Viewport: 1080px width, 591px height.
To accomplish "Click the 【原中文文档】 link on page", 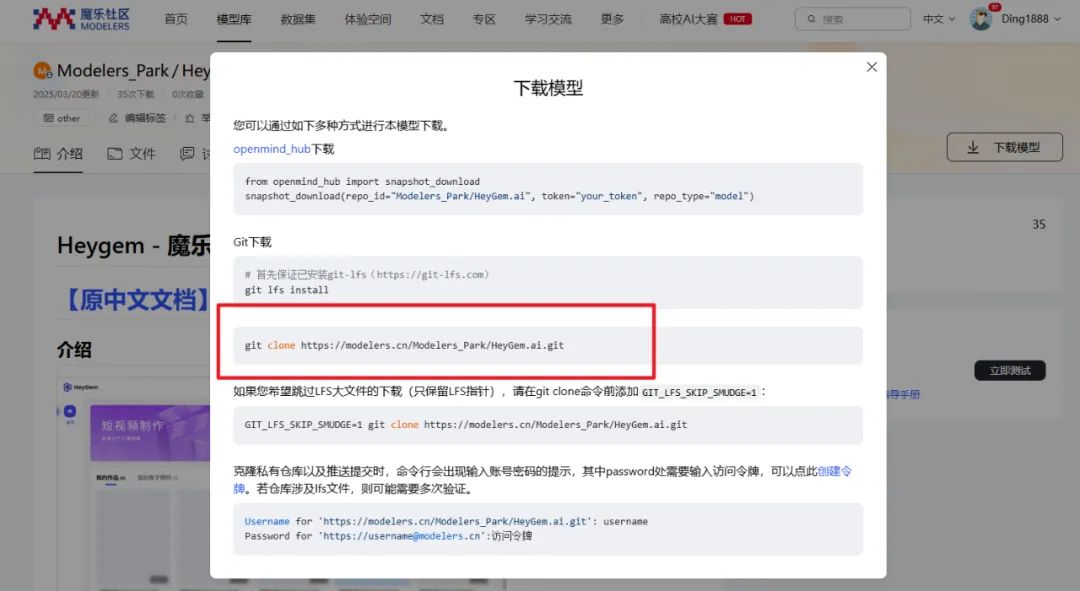I will click(134, 299).
